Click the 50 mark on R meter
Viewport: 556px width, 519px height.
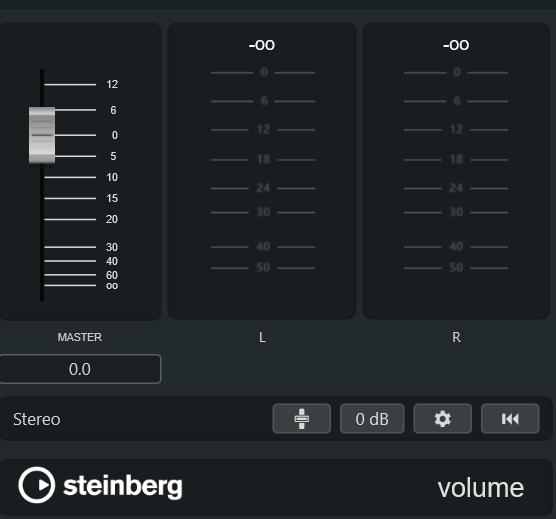click(x=456, y=268)
